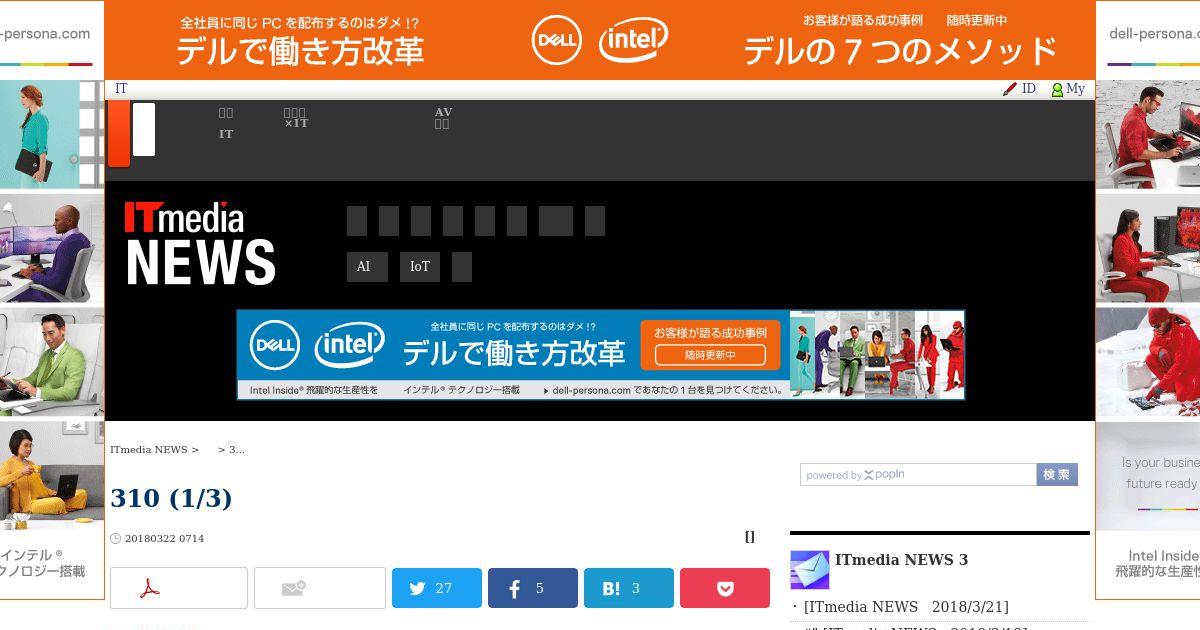Open the [ITmedia NEWS 2018/3/21] link

coord(906,607)
